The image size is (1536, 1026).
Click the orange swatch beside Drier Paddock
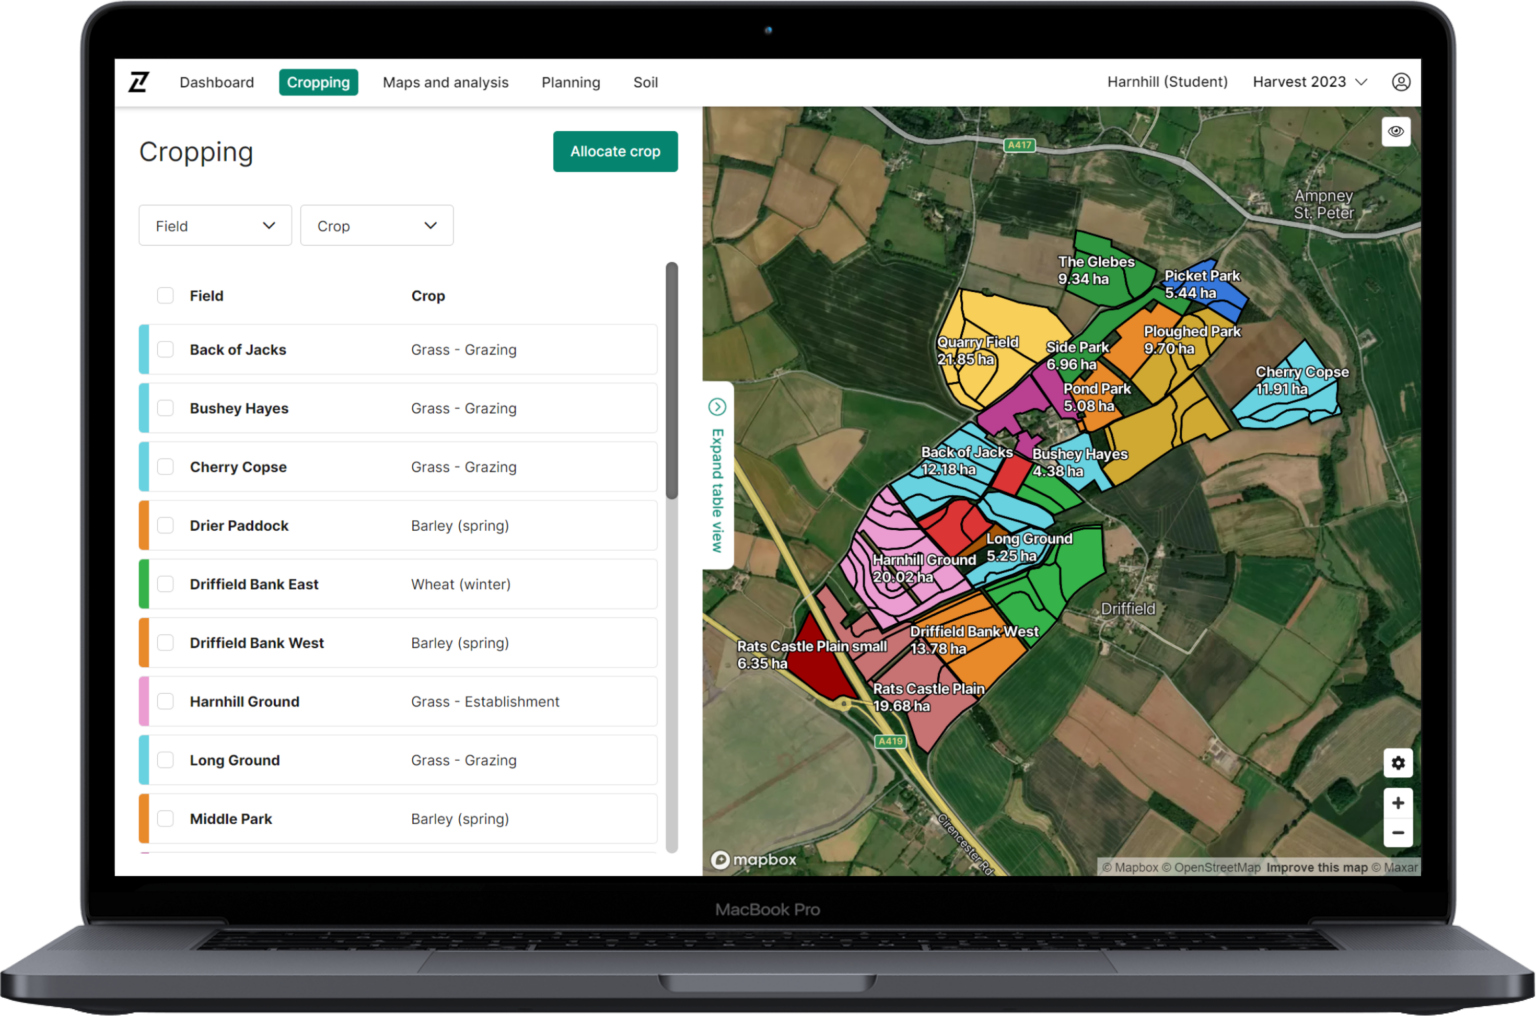point(144,526)
